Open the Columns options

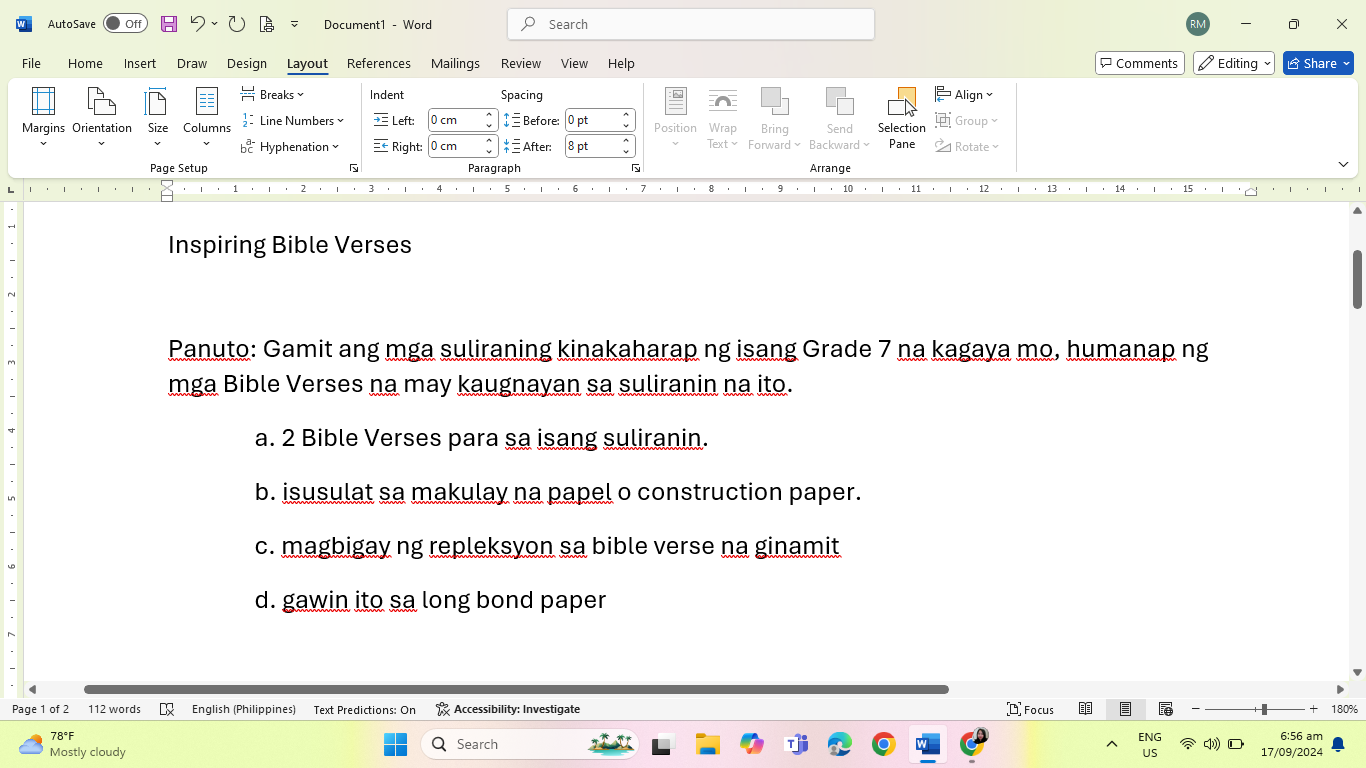pyautogui.click(x=207, y=117)
